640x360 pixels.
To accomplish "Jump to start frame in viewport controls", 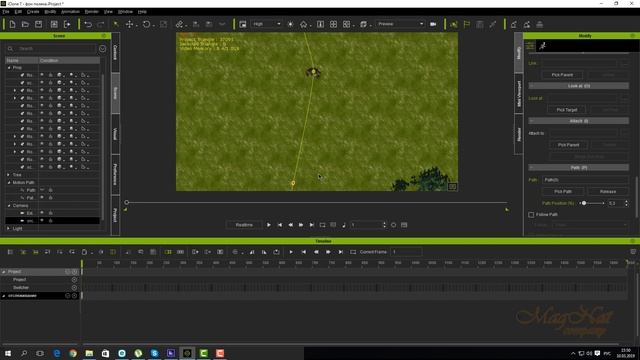I will pos(280,225).
